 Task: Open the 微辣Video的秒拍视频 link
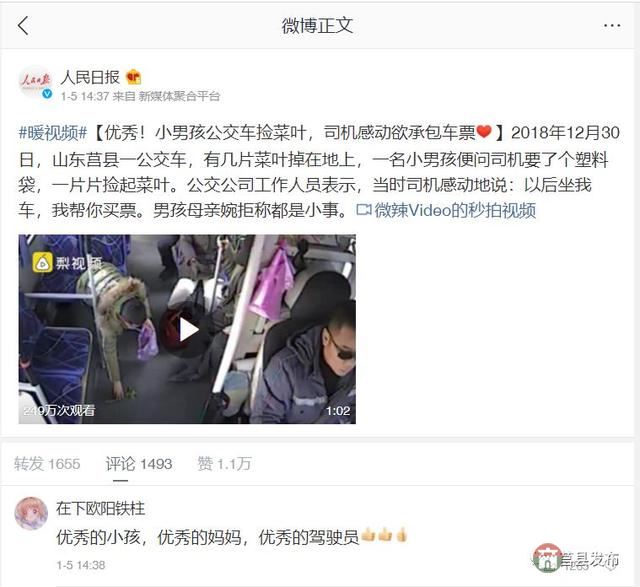point(446,210)
